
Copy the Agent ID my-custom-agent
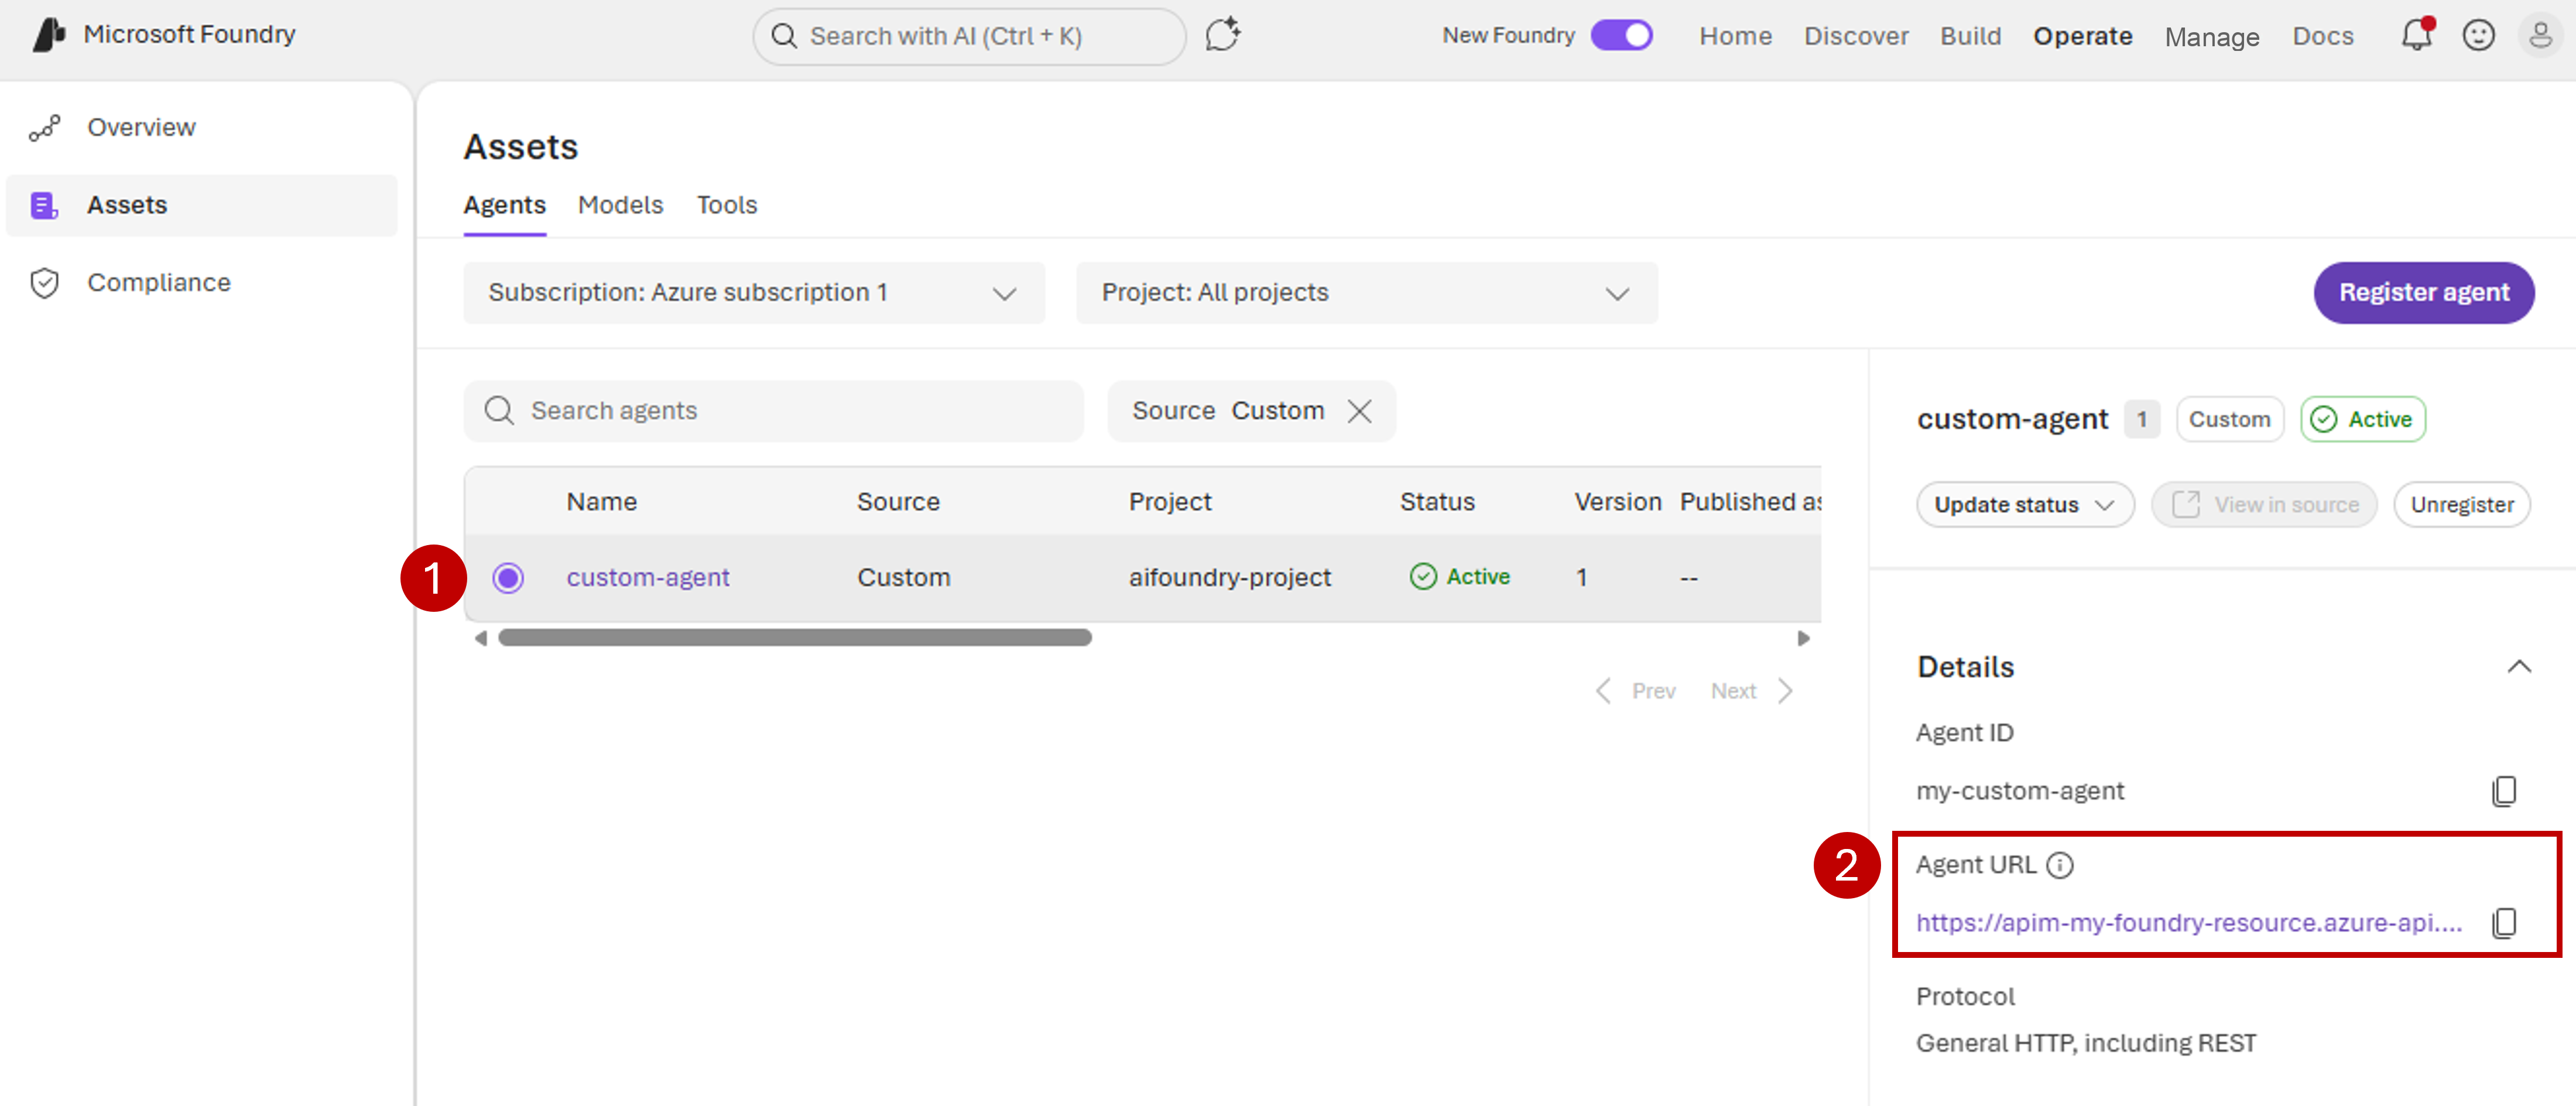(x=2504, y=791)
